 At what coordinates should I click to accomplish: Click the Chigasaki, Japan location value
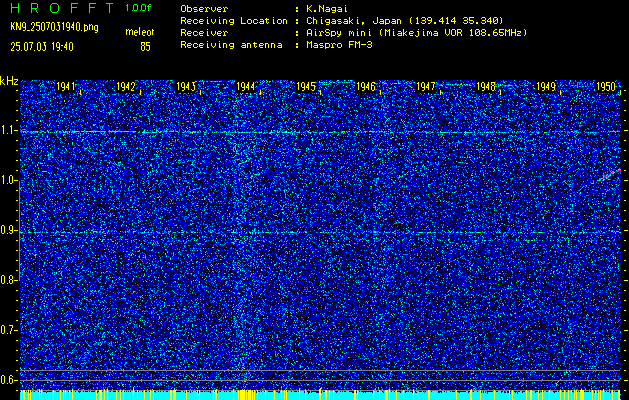(404, 21)
